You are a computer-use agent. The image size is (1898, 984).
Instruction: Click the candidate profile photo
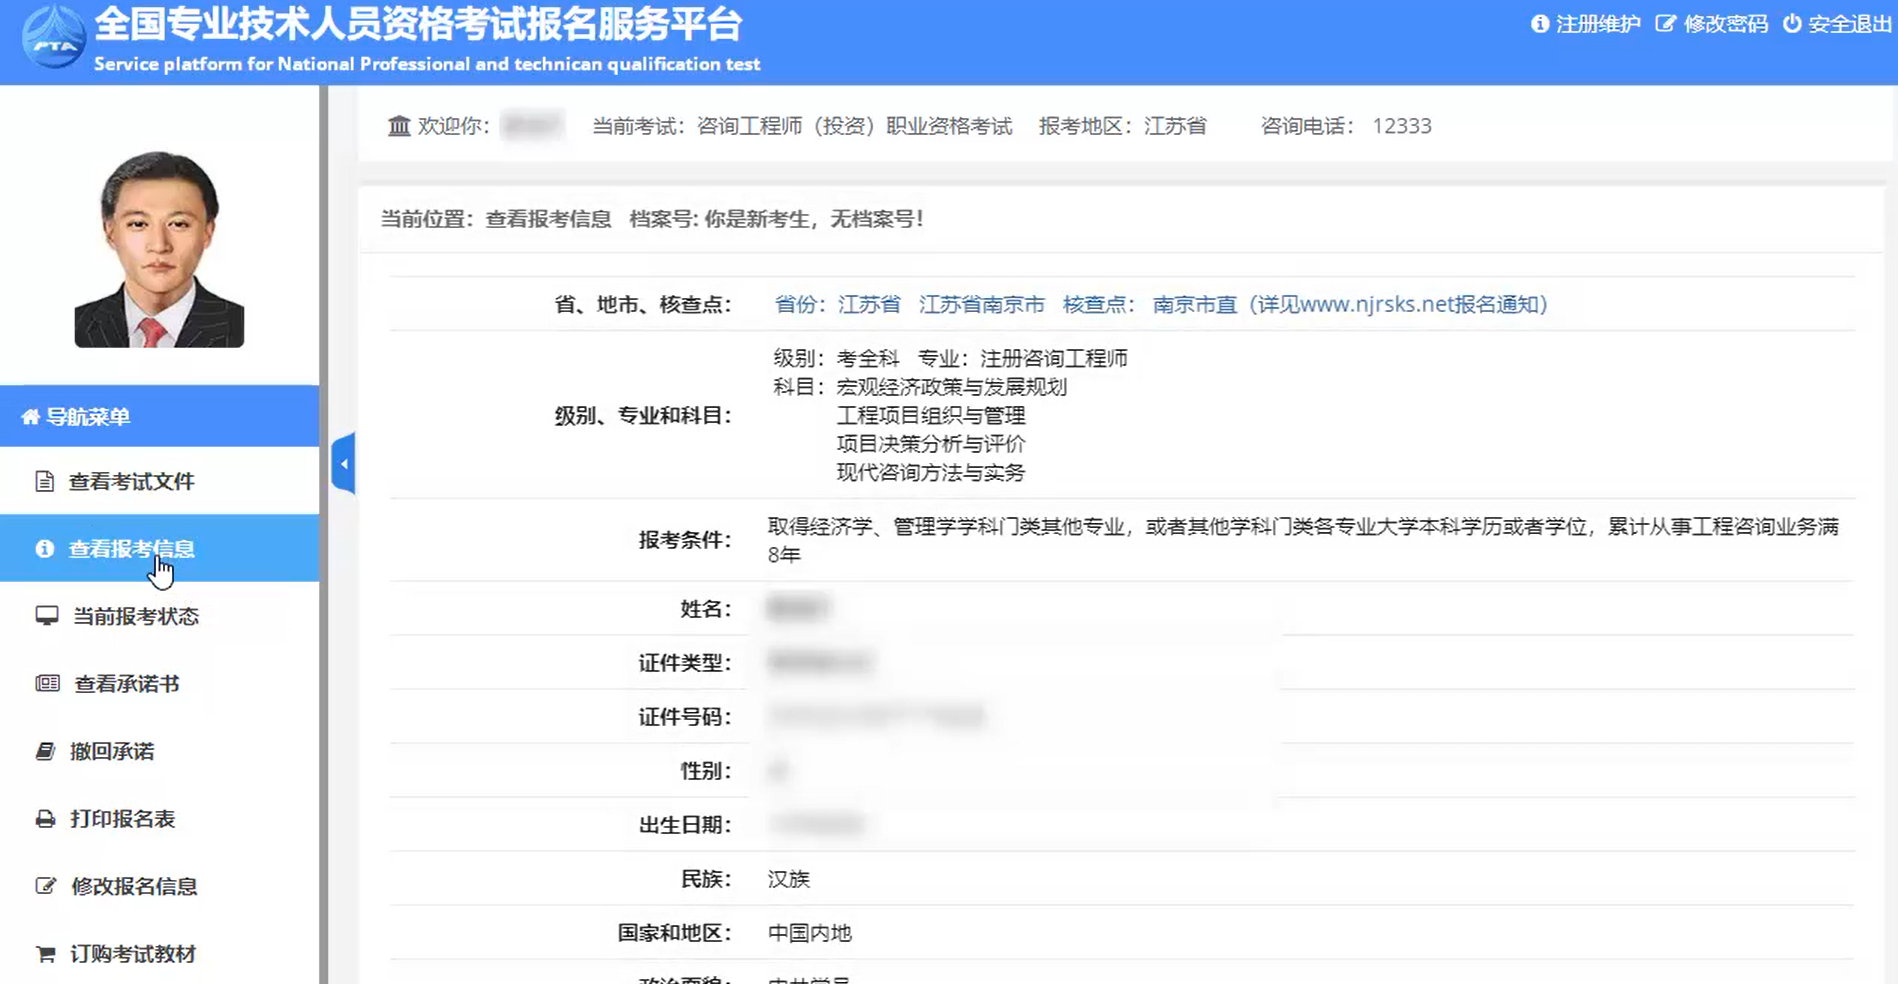pyautogui.click(x=159, y=249)
